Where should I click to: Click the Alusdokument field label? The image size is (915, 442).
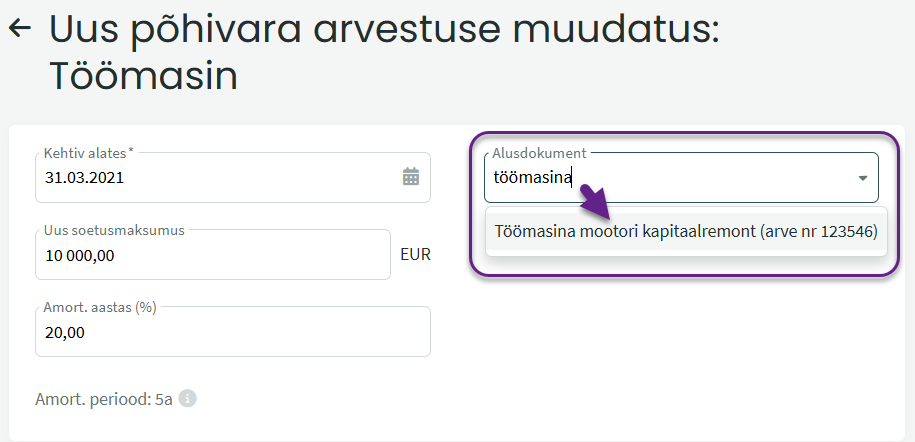539,153
